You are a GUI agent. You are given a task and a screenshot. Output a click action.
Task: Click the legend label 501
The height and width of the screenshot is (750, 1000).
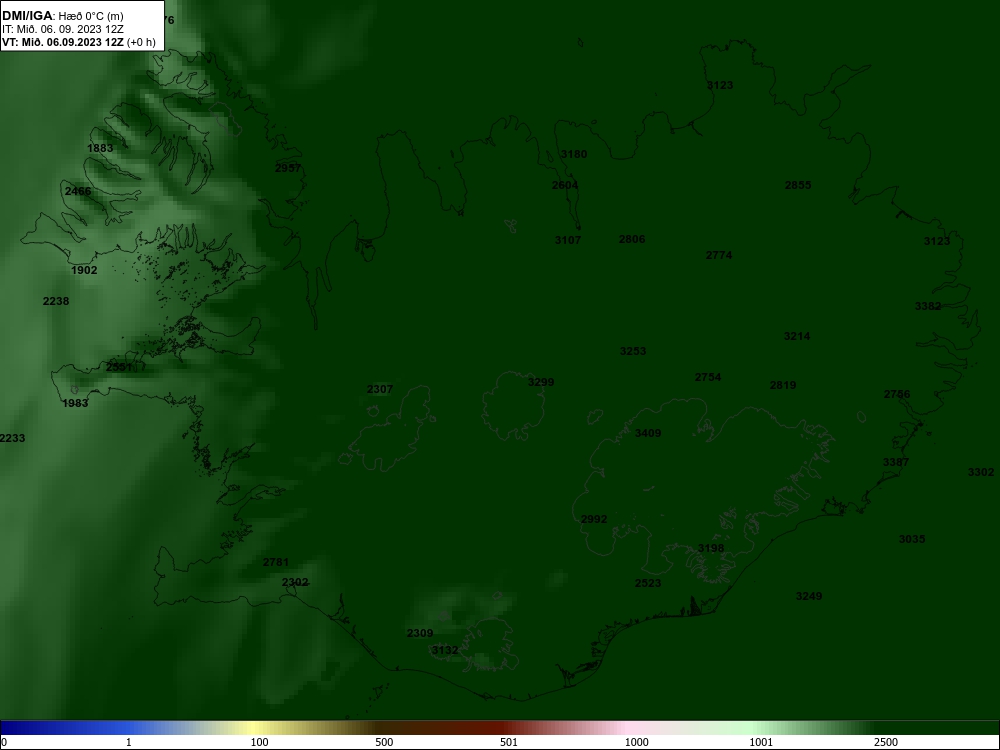pos(509,742)
